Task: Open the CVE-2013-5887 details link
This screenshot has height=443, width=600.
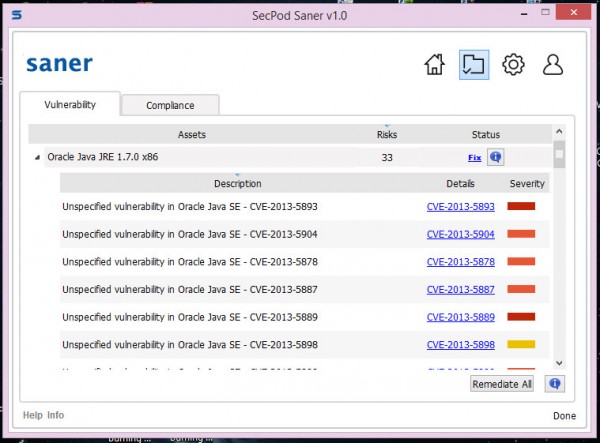Action: point(461,290)
